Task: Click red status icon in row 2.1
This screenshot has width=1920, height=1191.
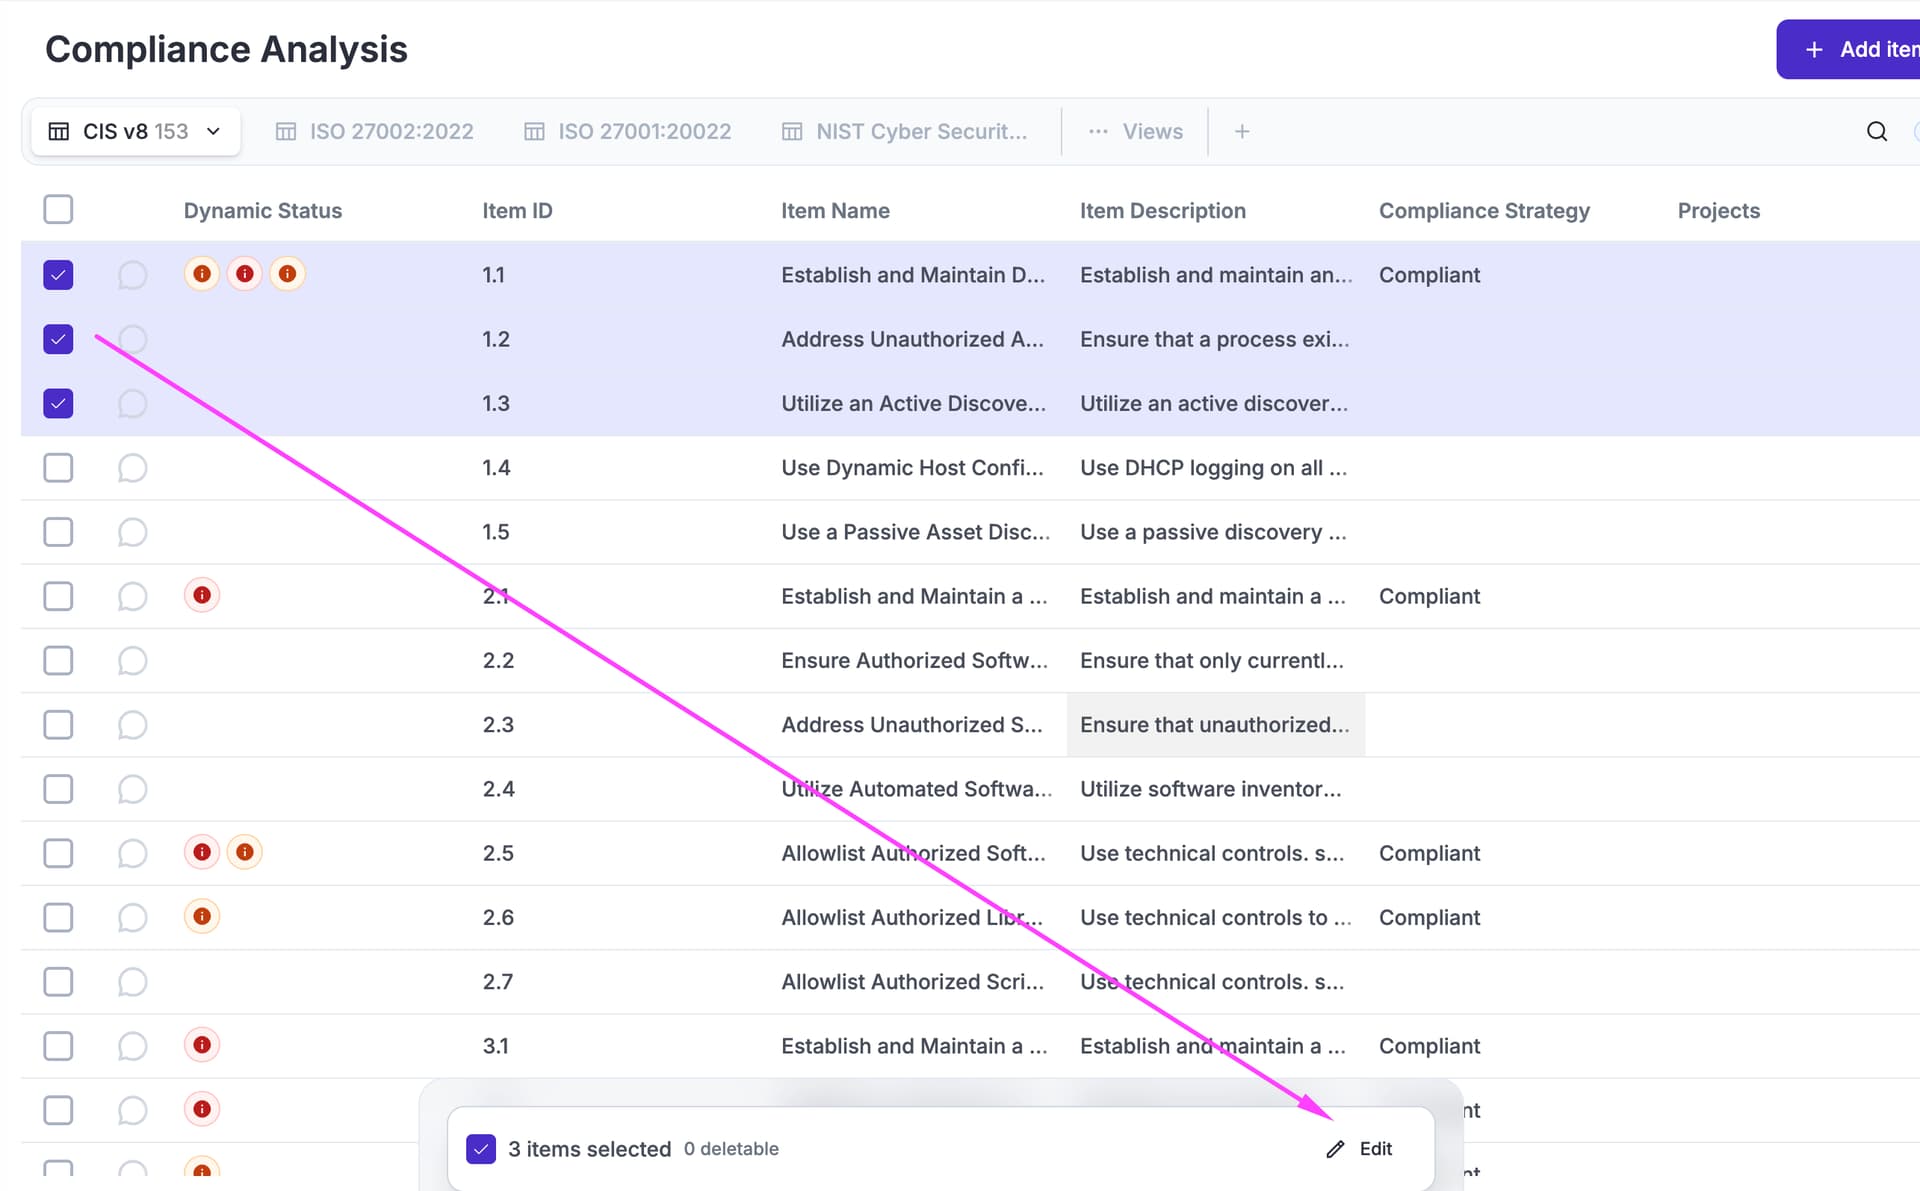Action: pos(202,595)
